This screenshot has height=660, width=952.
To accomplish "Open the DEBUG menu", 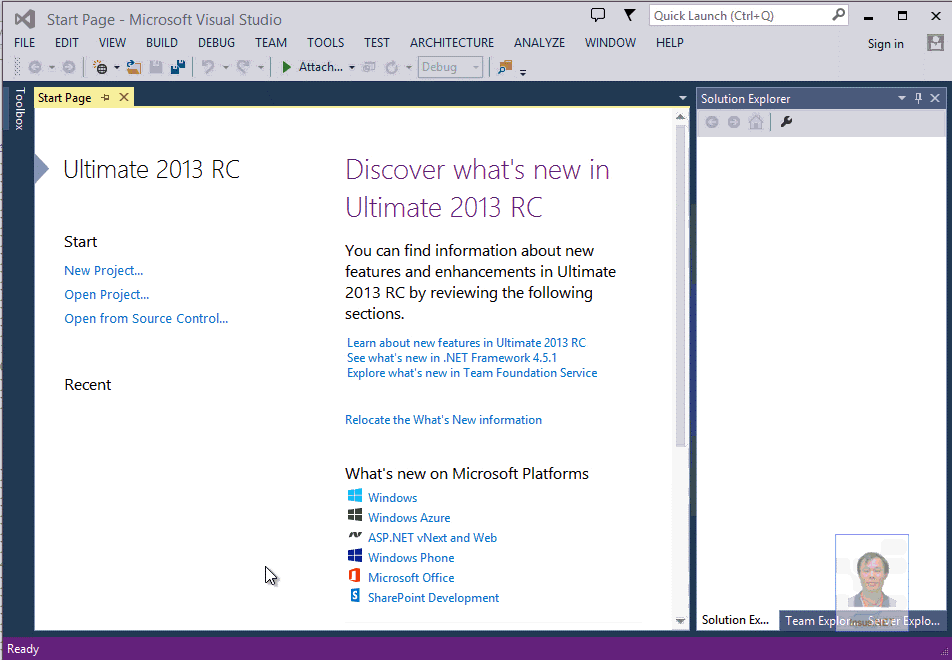I will coord(217,43).
